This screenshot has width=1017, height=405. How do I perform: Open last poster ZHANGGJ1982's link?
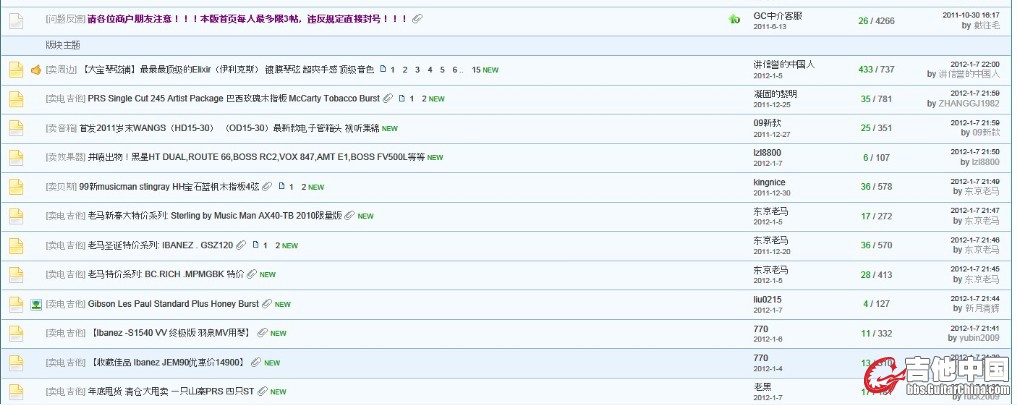(969, 104)
